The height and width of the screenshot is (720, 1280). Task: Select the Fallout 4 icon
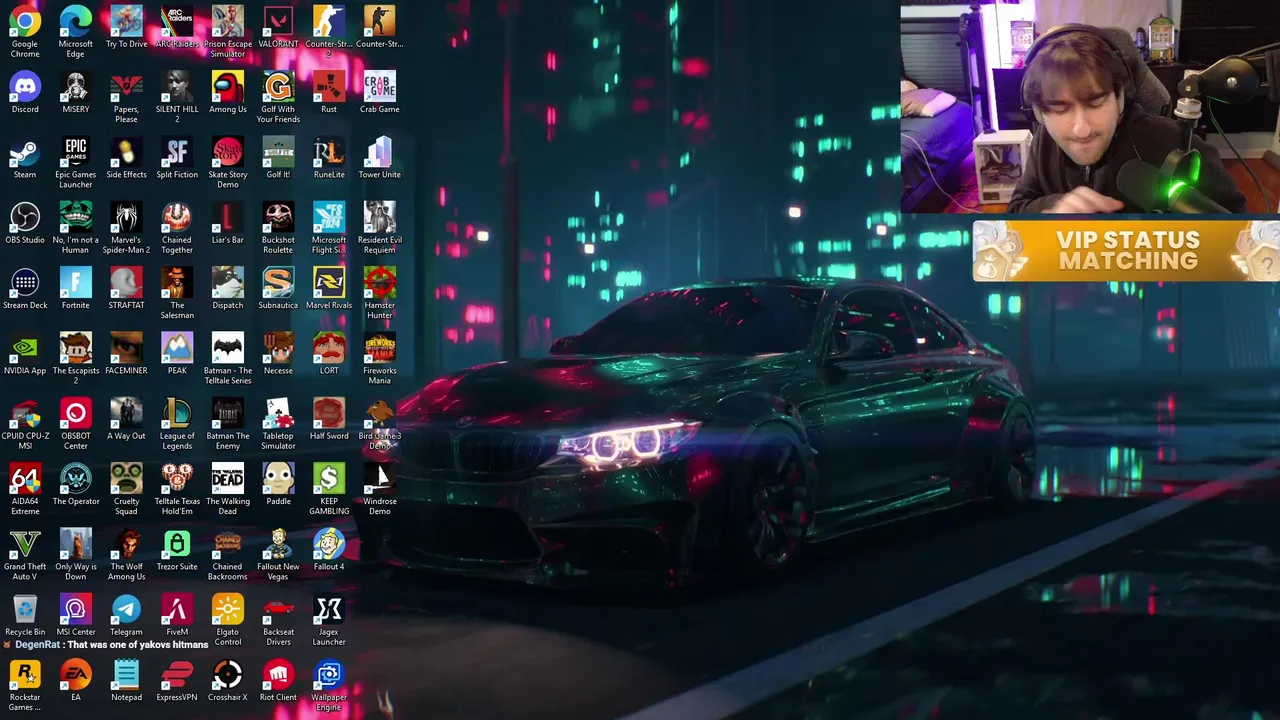tap(329, 549)
